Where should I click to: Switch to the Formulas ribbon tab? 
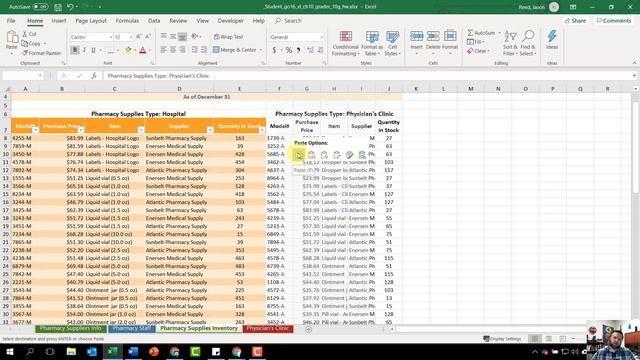[127, 20]
